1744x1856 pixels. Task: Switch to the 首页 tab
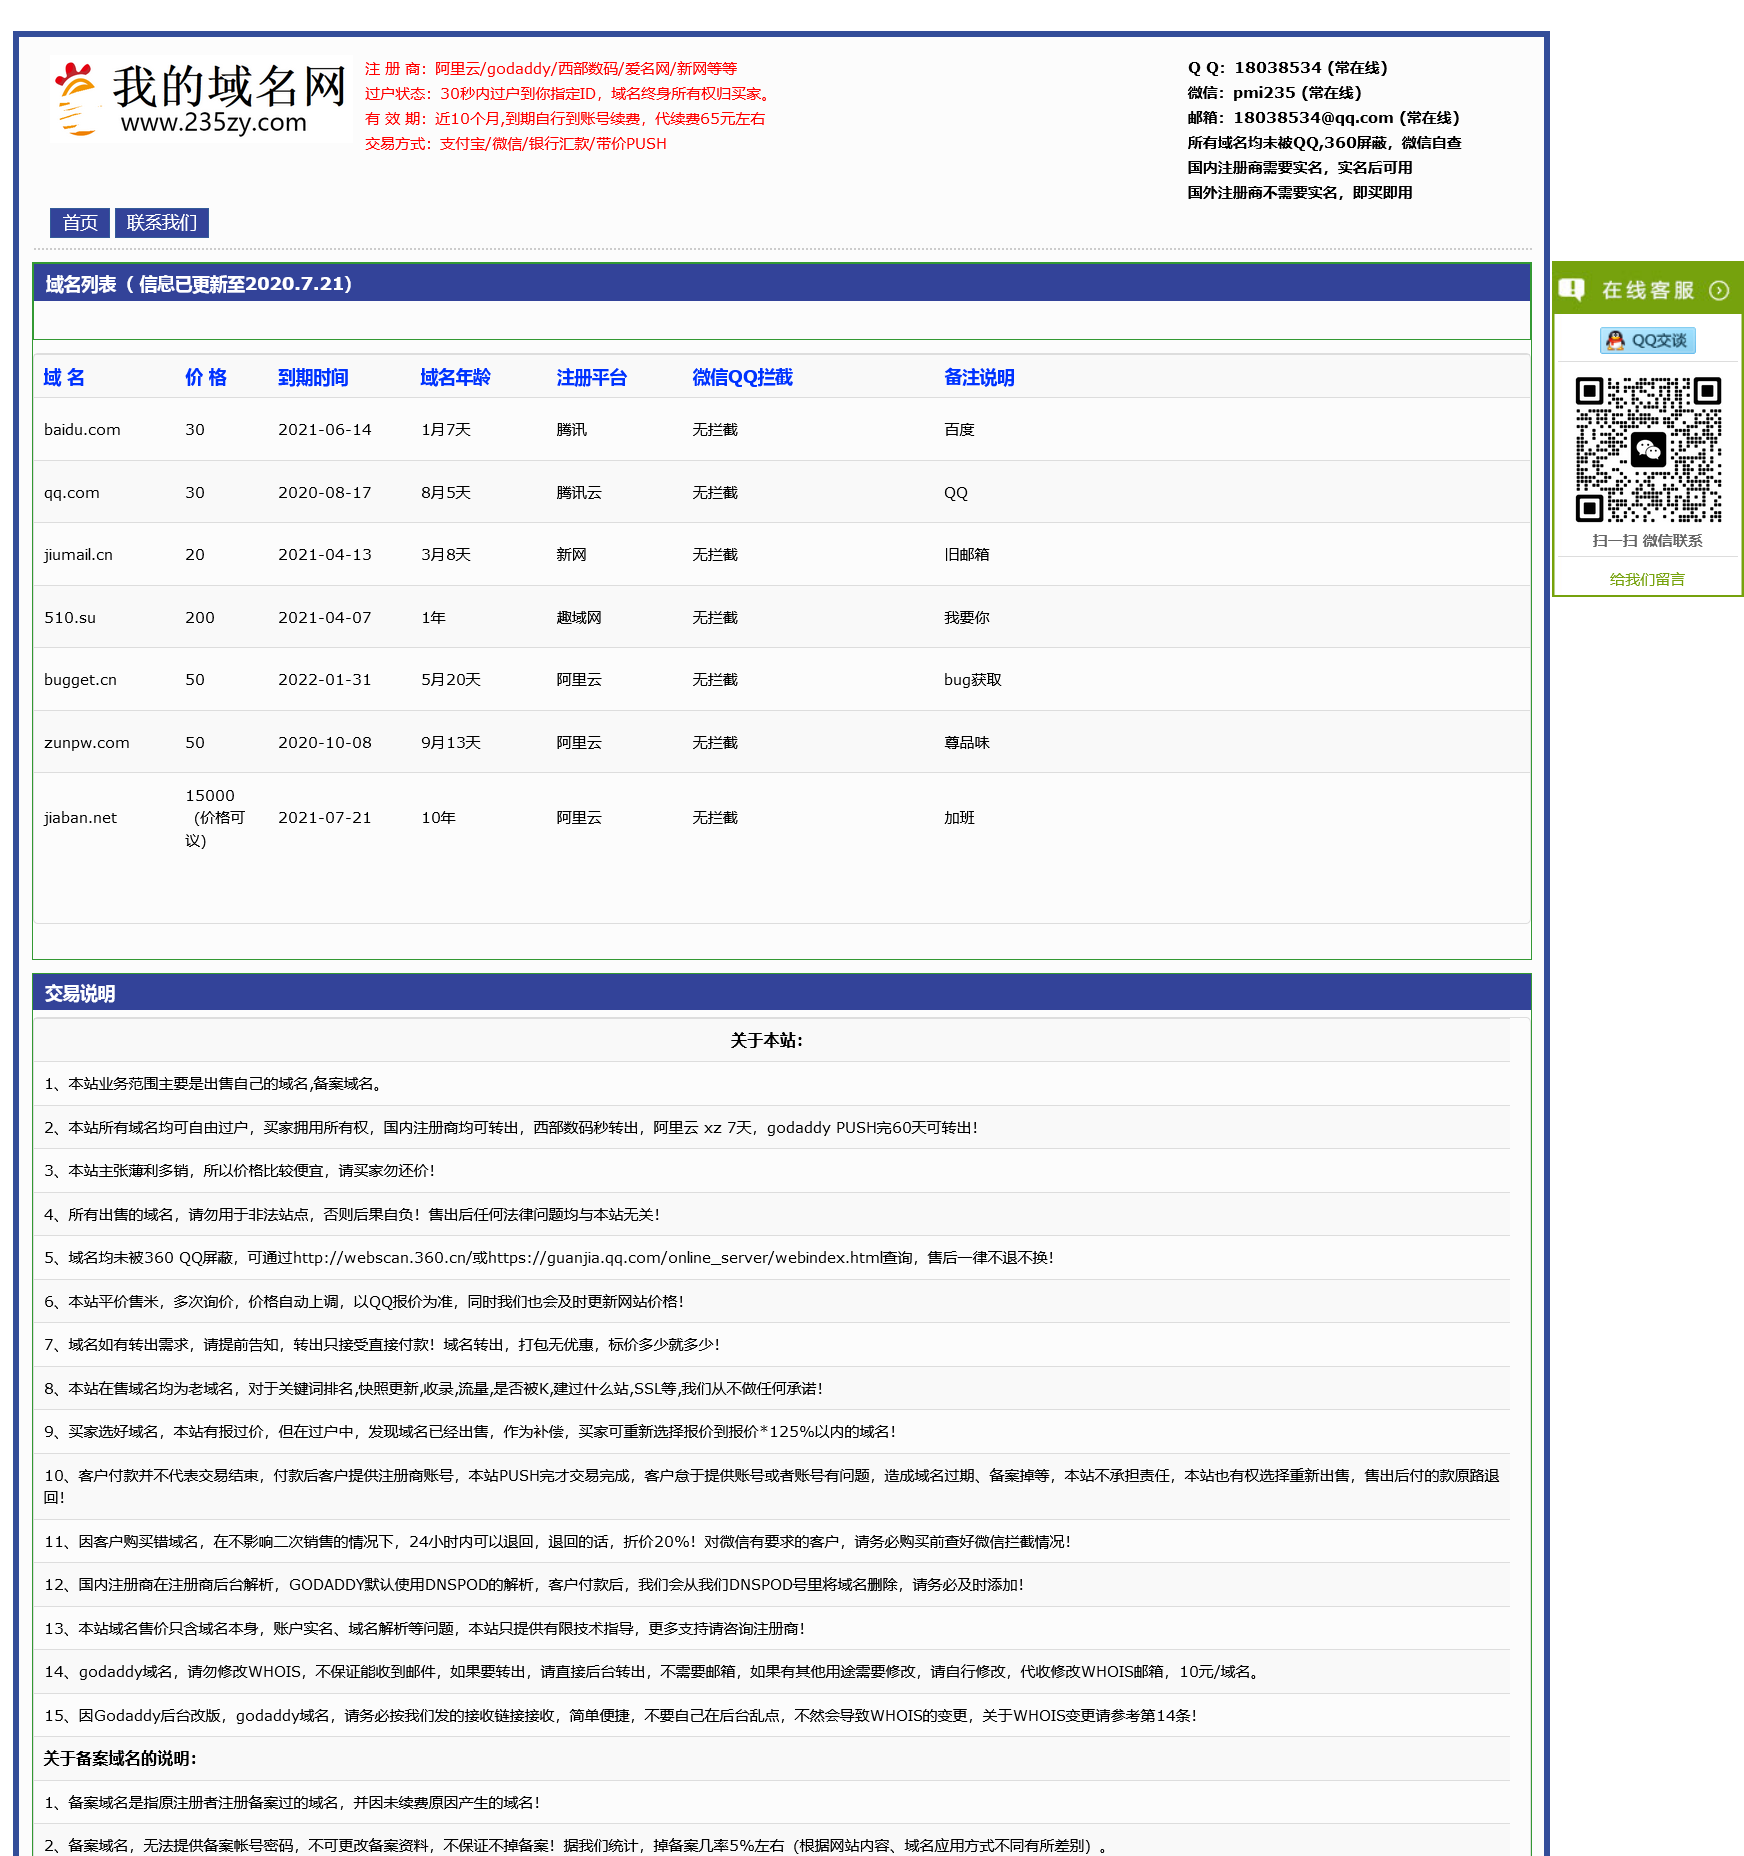[79, 222]
